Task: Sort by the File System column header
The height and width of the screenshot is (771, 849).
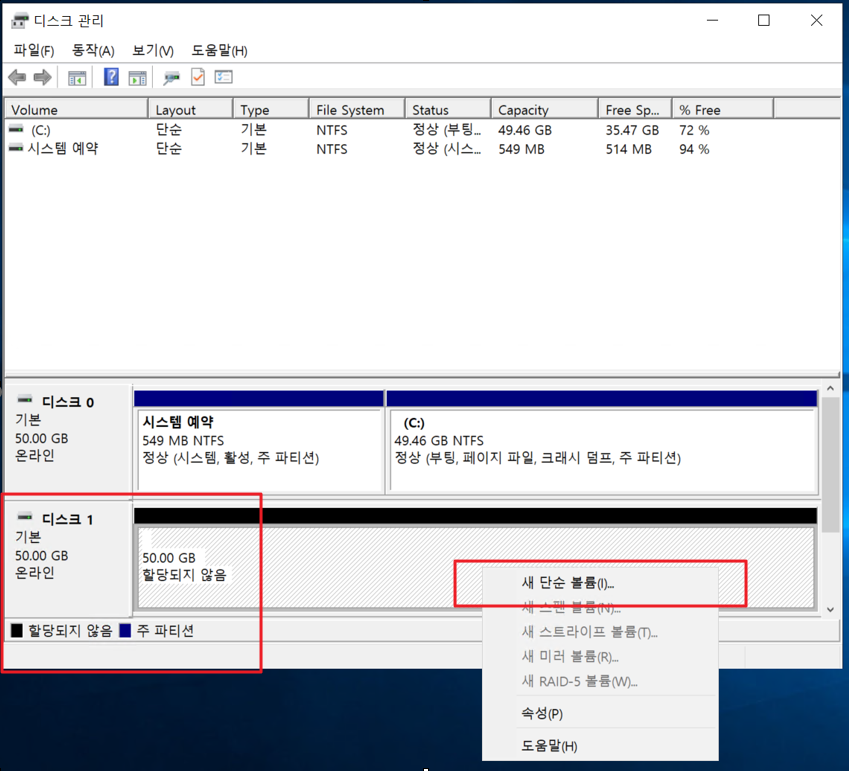Action: point(357,110)
